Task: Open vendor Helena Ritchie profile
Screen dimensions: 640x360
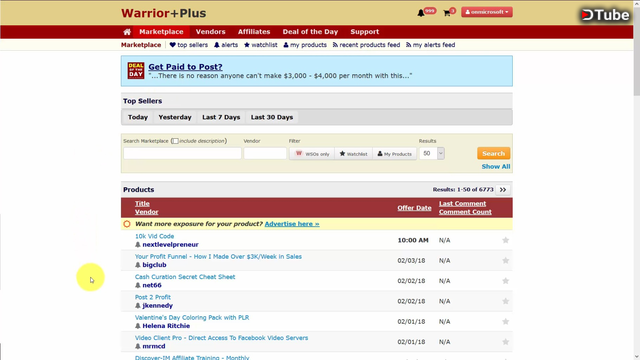Action: pos(166,326)
